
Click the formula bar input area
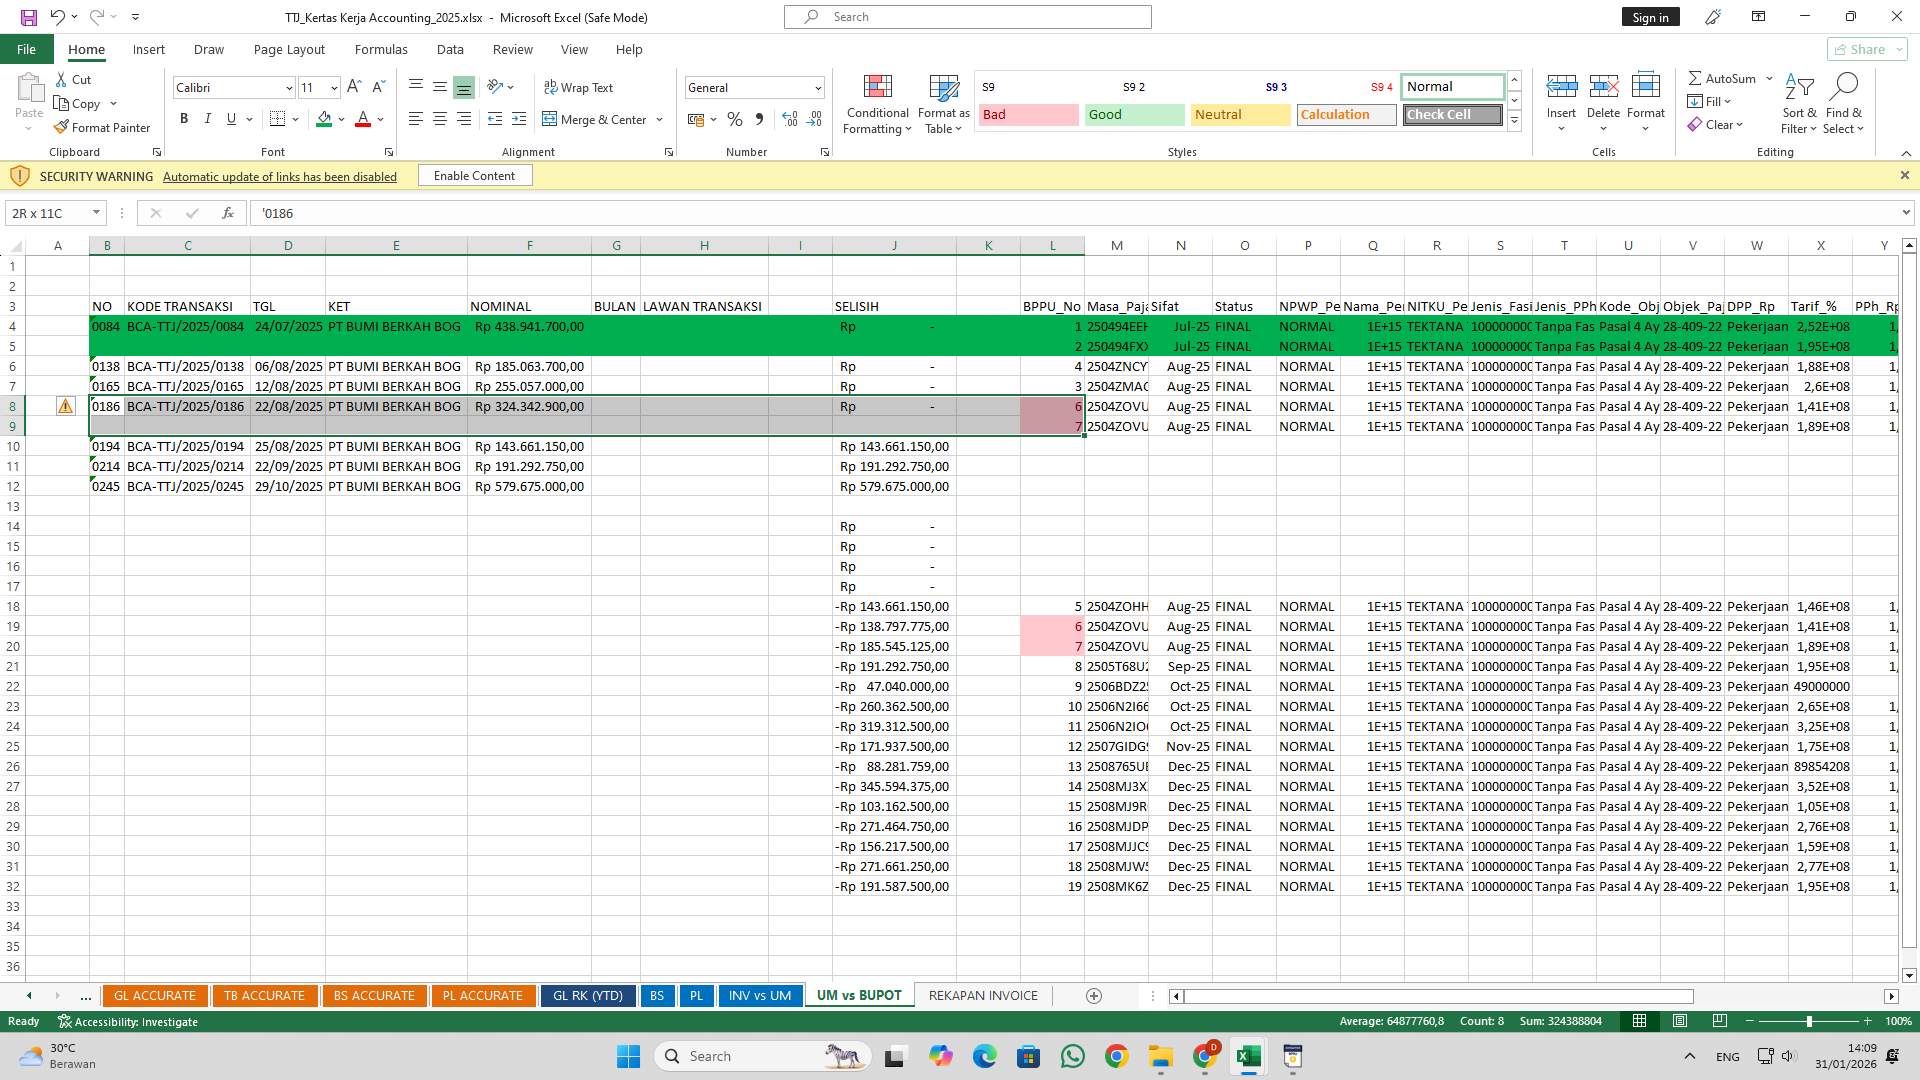click(x=700, y=212)
